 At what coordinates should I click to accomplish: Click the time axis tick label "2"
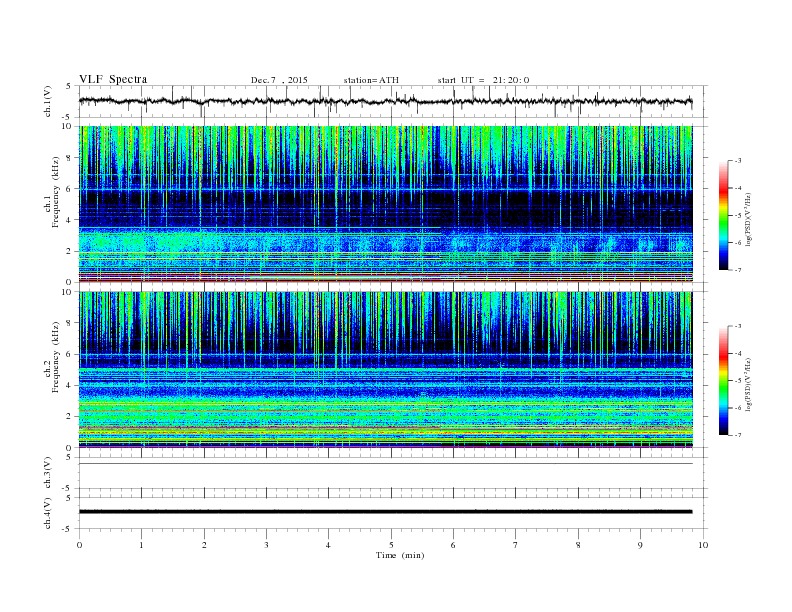point(204,545)
